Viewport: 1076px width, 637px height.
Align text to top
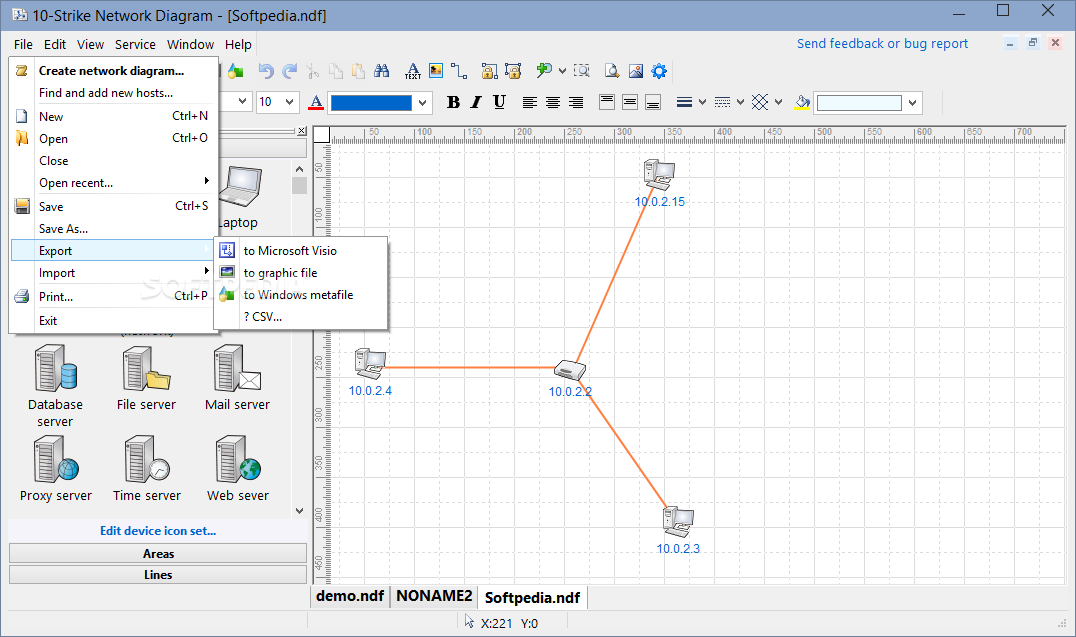(607, 102)
